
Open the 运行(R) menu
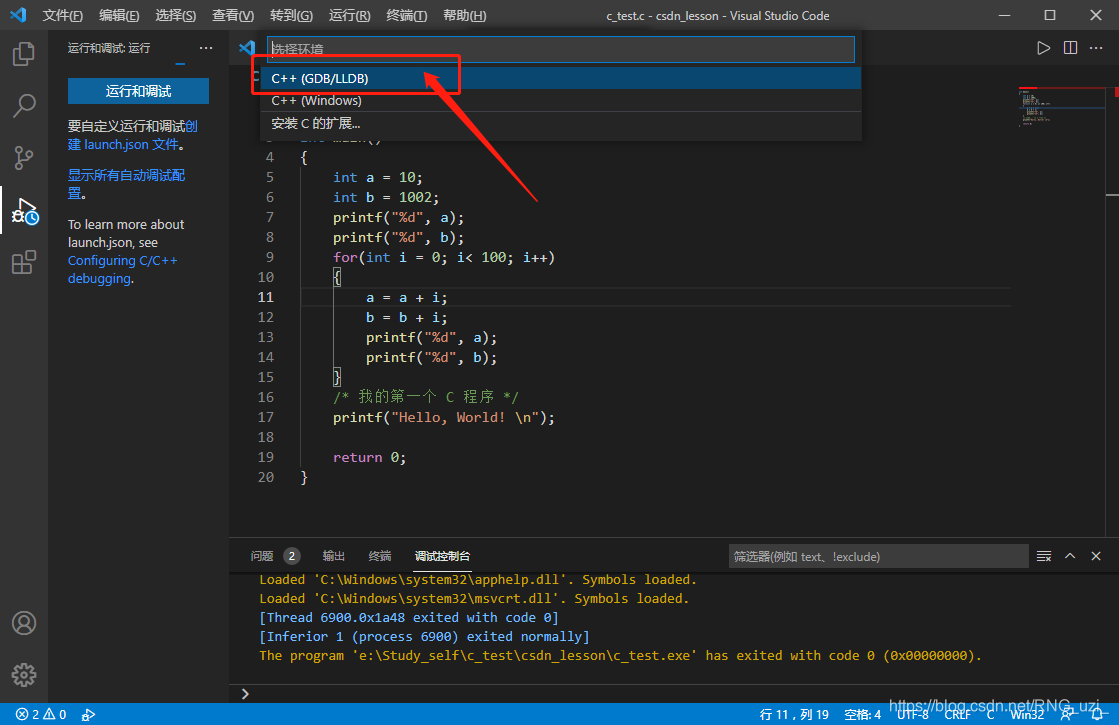coord(349,15)
